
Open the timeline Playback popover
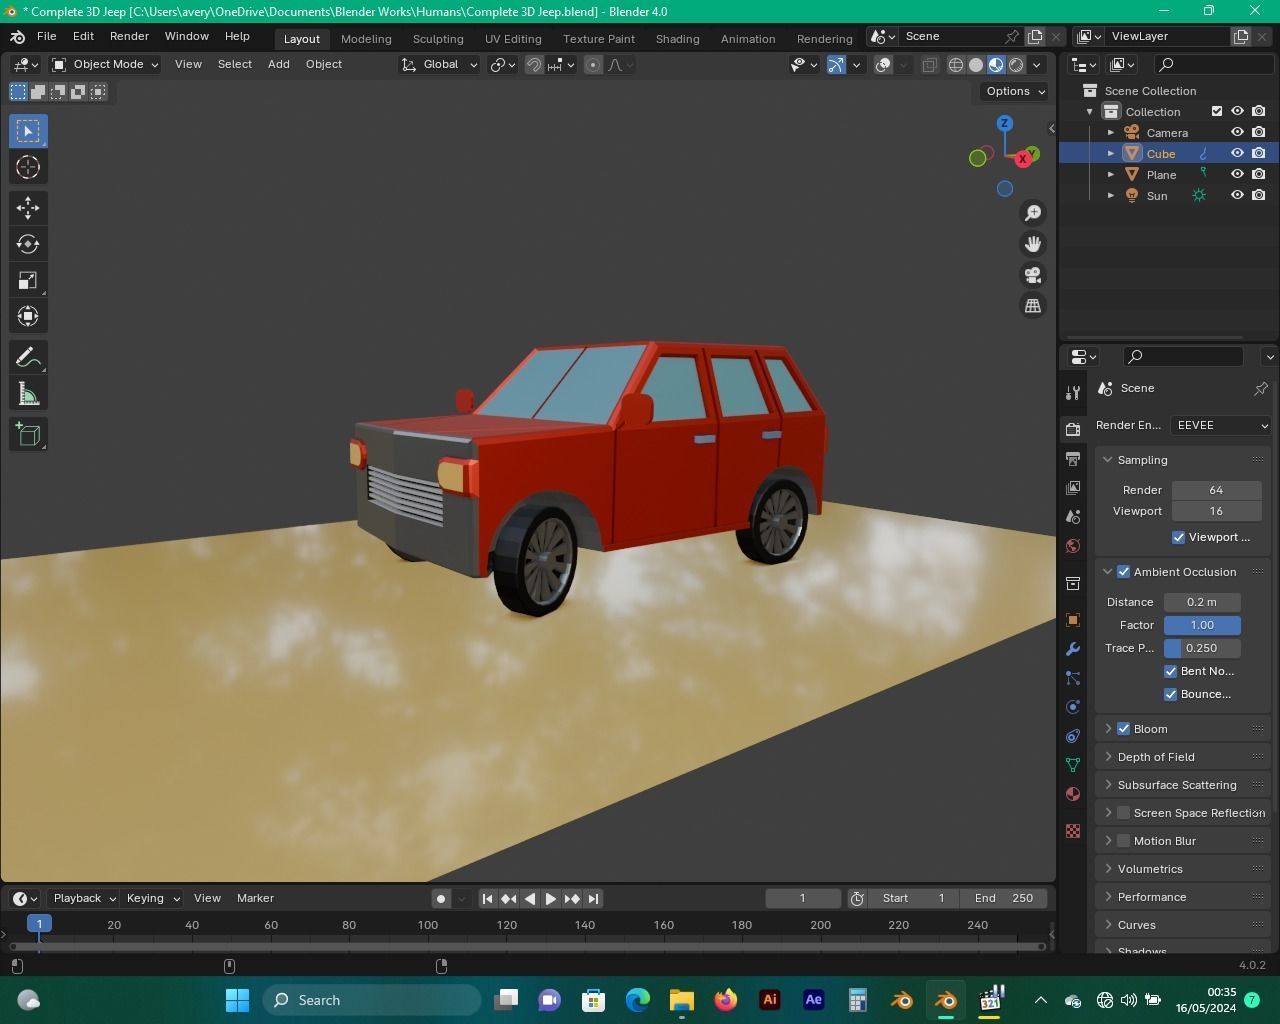pyautogui.click(x=84, y=898)
